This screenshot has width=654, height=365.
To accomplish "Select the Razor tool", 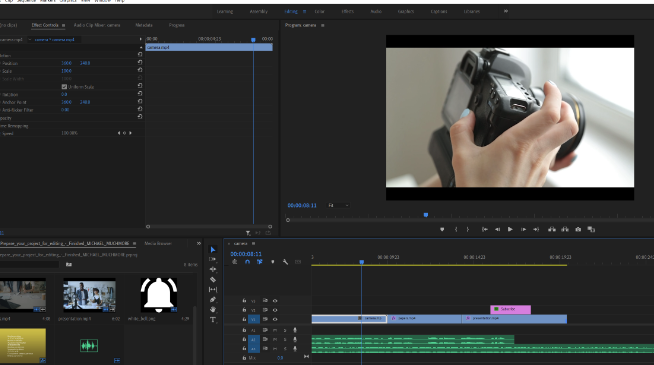I will click(x=213, y=279).
